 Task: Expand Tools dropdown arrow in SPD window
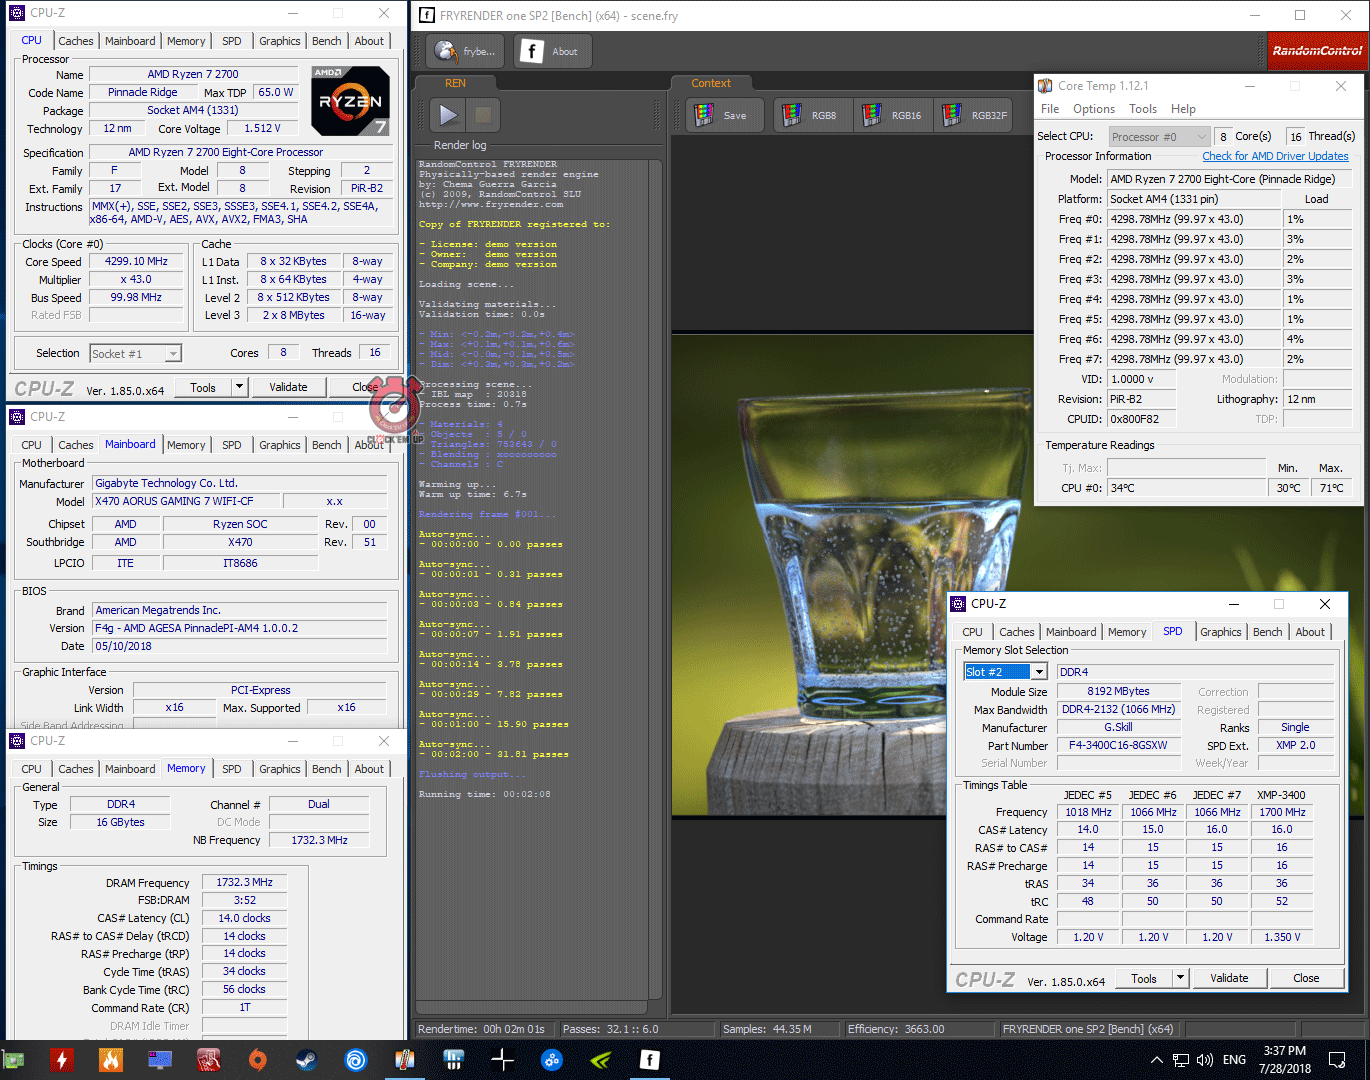click(x=1180, y=978)
